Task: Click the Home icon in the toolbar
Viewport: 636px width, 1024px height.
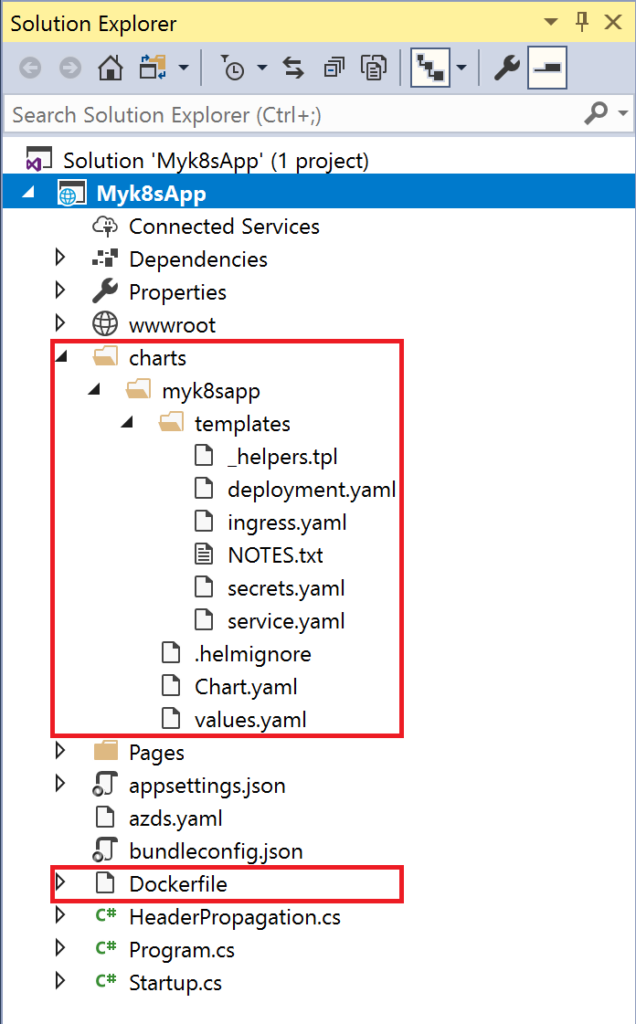Action: (110, 68)
